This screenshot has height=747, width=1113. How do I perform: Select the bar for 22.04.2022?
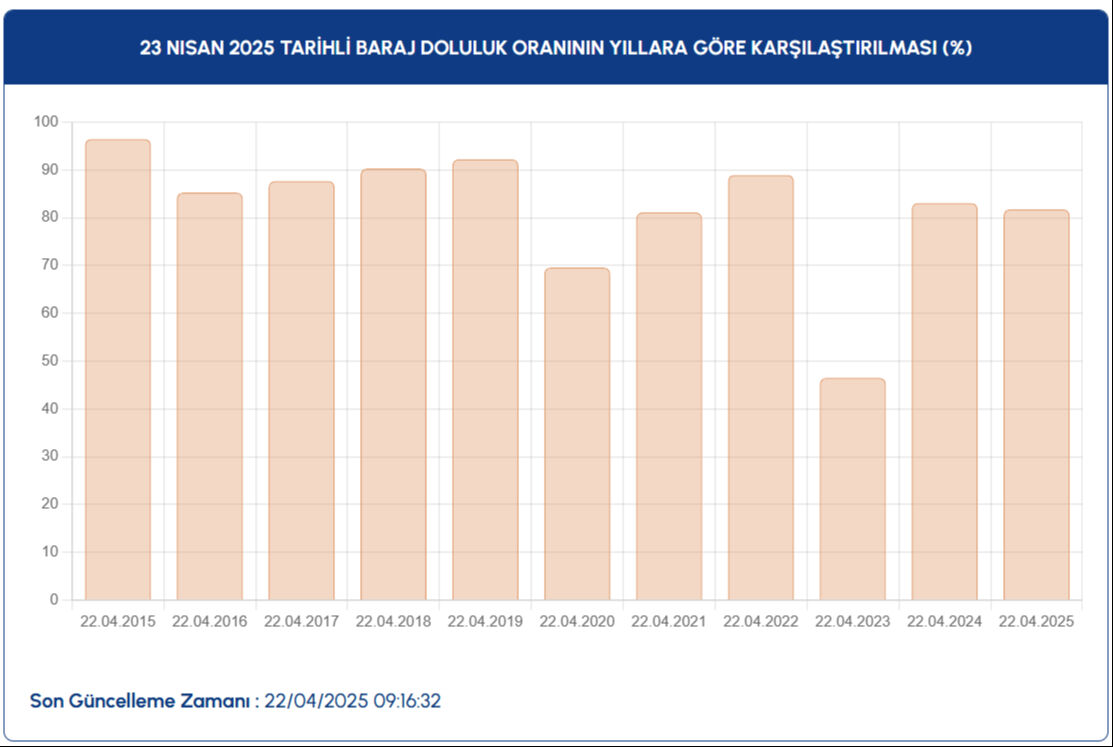760,388
